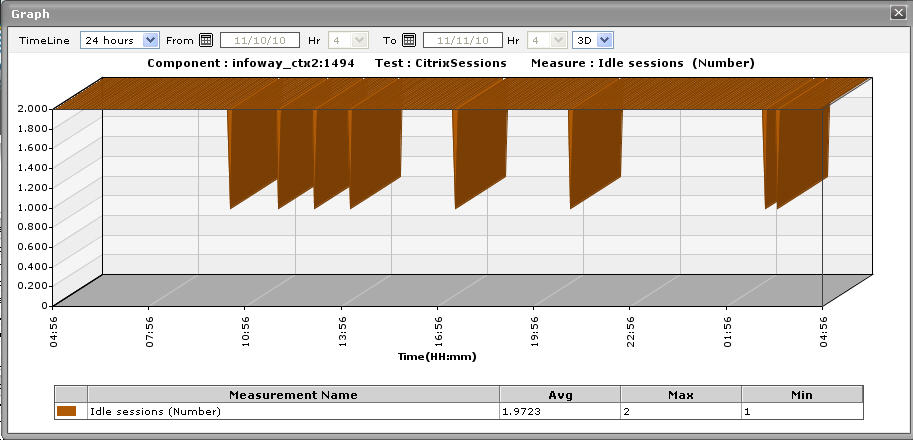Click the To date field 11/11/10
The height and width of the screenshot is (440, 913).
tap(462, 40)
